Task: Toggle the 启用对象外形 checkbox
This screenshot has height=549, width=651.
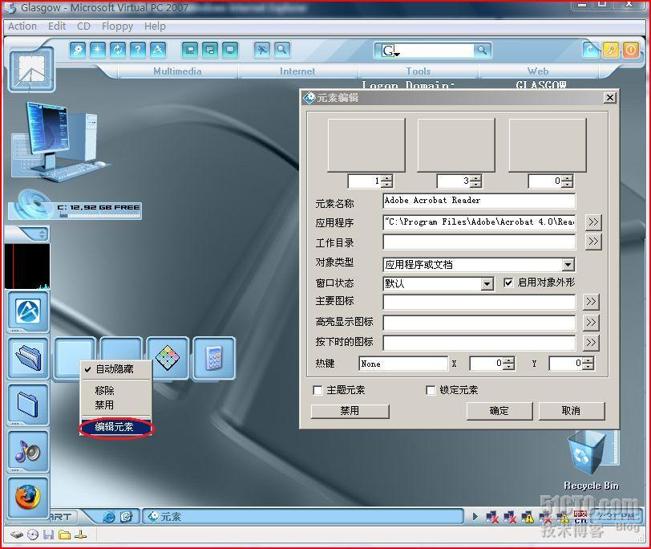Action: 508,283
